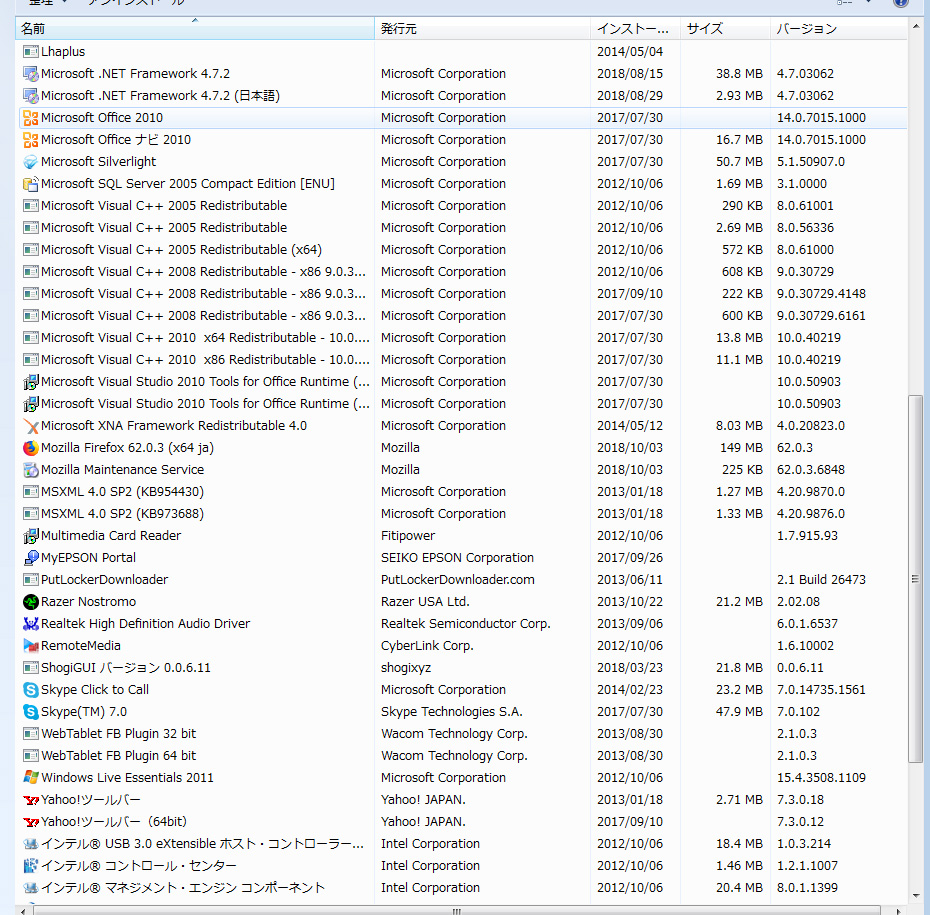Image resolution: width=930 pixels, height=915 pixels.
Task: Click the WebTablet FB Plugin 32 bit icon
Action: point(30,733)
